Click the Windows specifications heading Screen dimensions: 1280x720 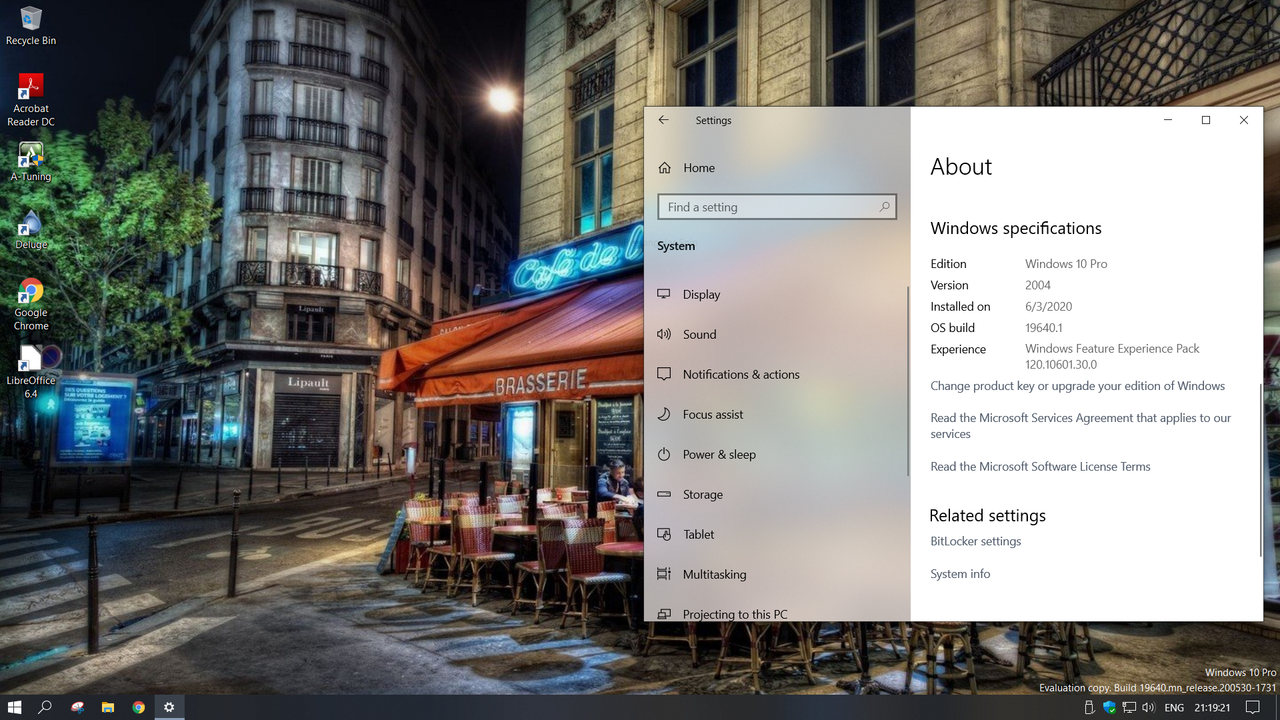point(1016,228)
